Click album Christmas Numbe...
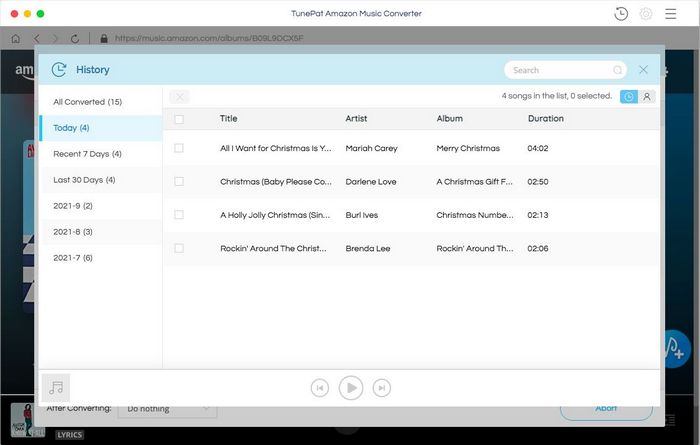The width and height of the screenshot is (700, 445). 475,215
